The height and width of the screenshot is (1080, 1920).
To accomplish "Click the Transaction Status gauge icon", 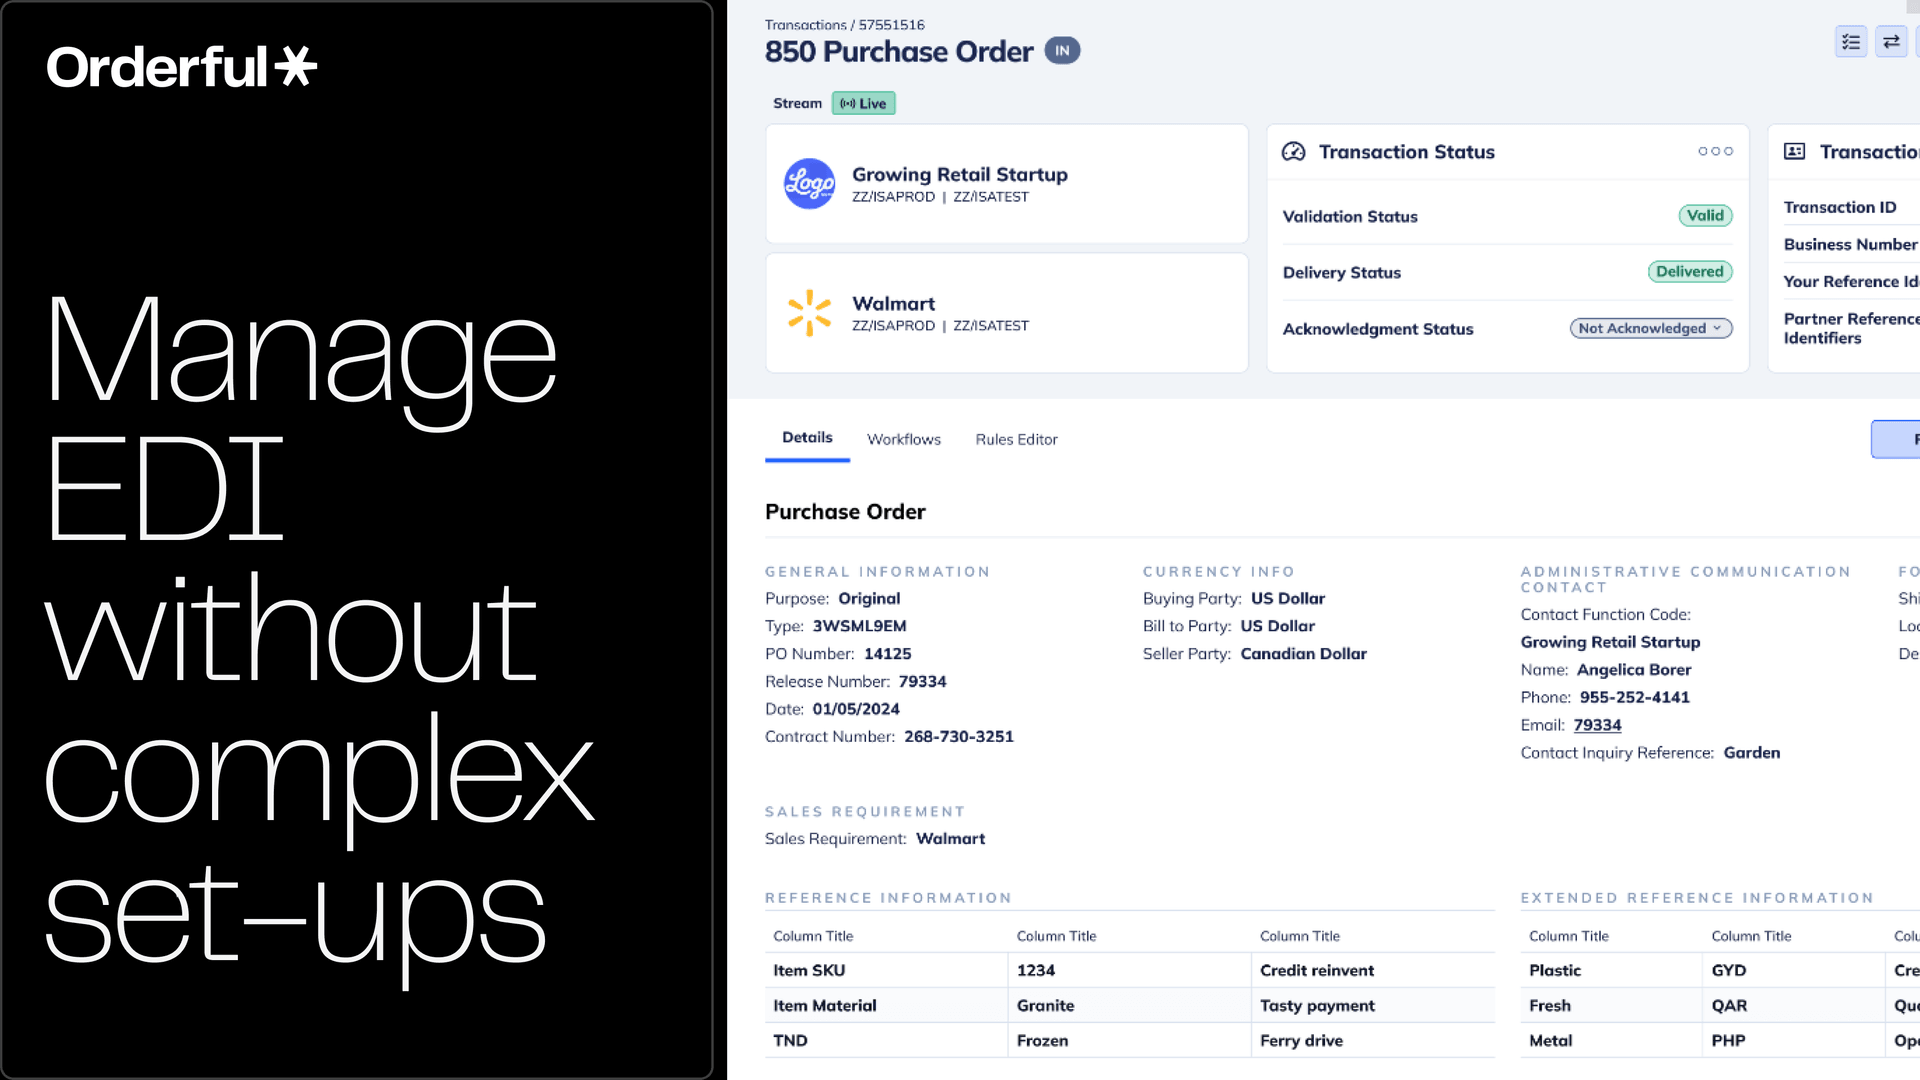I will point(1294,152).
